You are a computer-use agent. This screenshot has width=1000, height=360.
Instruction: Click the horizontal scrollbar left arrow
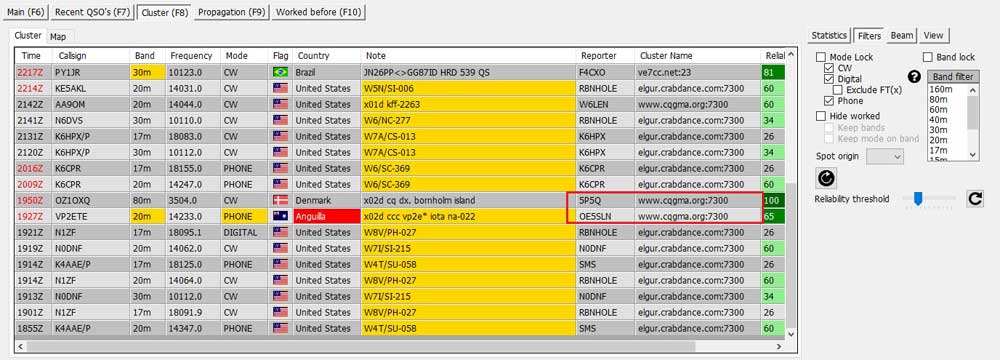(19, 346)
